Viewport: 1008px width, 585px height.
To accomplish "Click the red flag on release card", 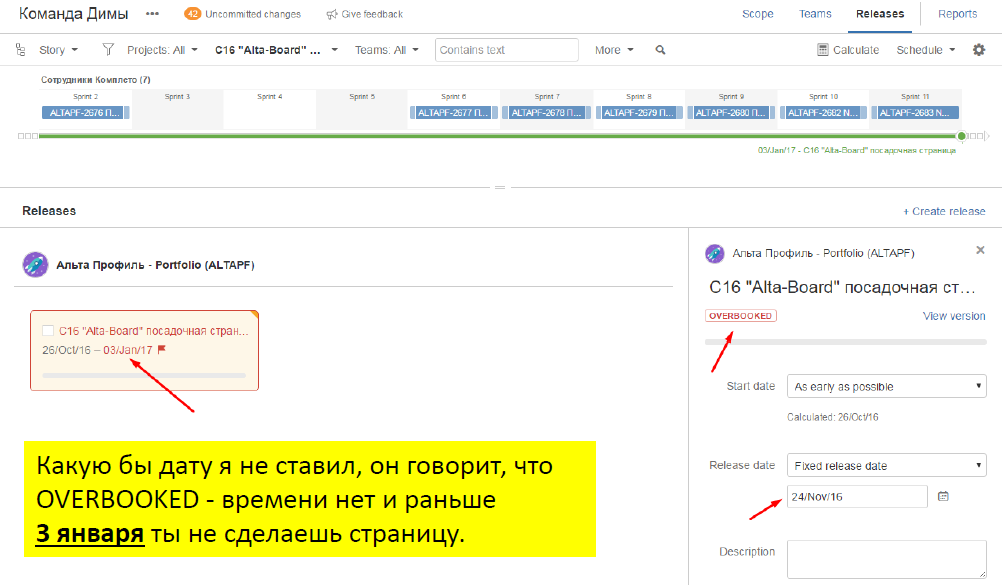I will 162,350.
